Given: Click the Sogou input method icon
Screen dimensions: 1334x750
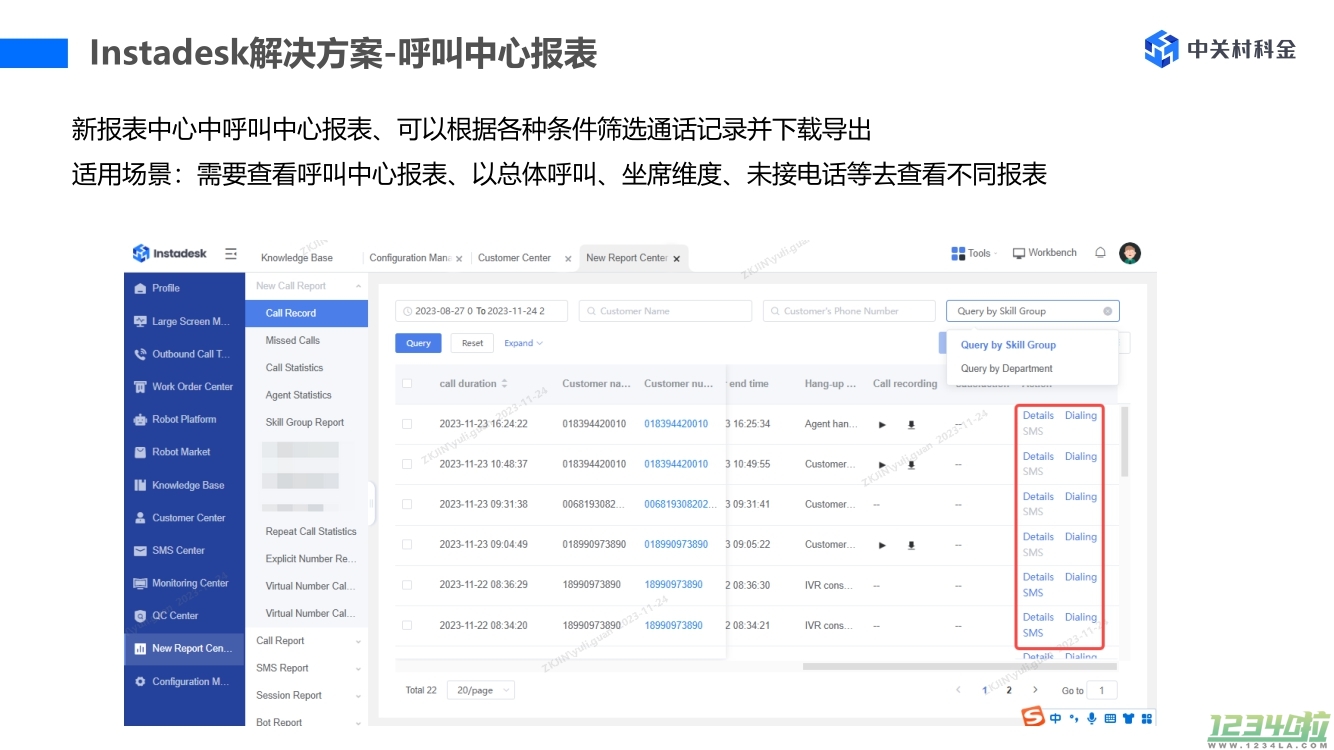Looking at the screenshot, I should tap(1032, 717).
